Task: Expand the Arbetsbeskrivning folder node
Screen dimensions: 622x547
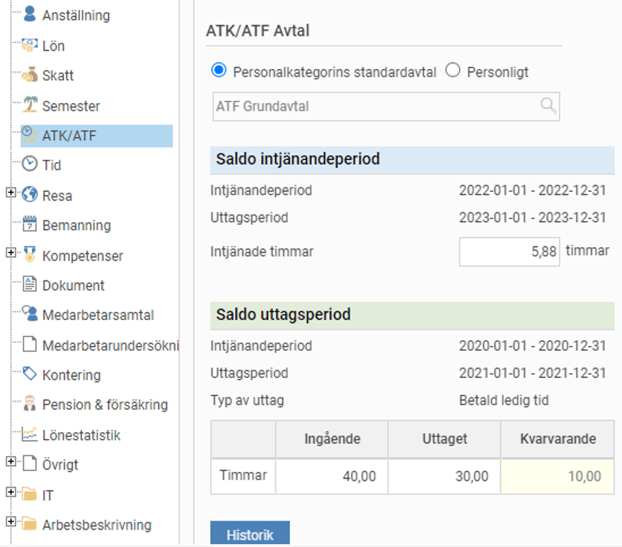Action: (11, 522)
